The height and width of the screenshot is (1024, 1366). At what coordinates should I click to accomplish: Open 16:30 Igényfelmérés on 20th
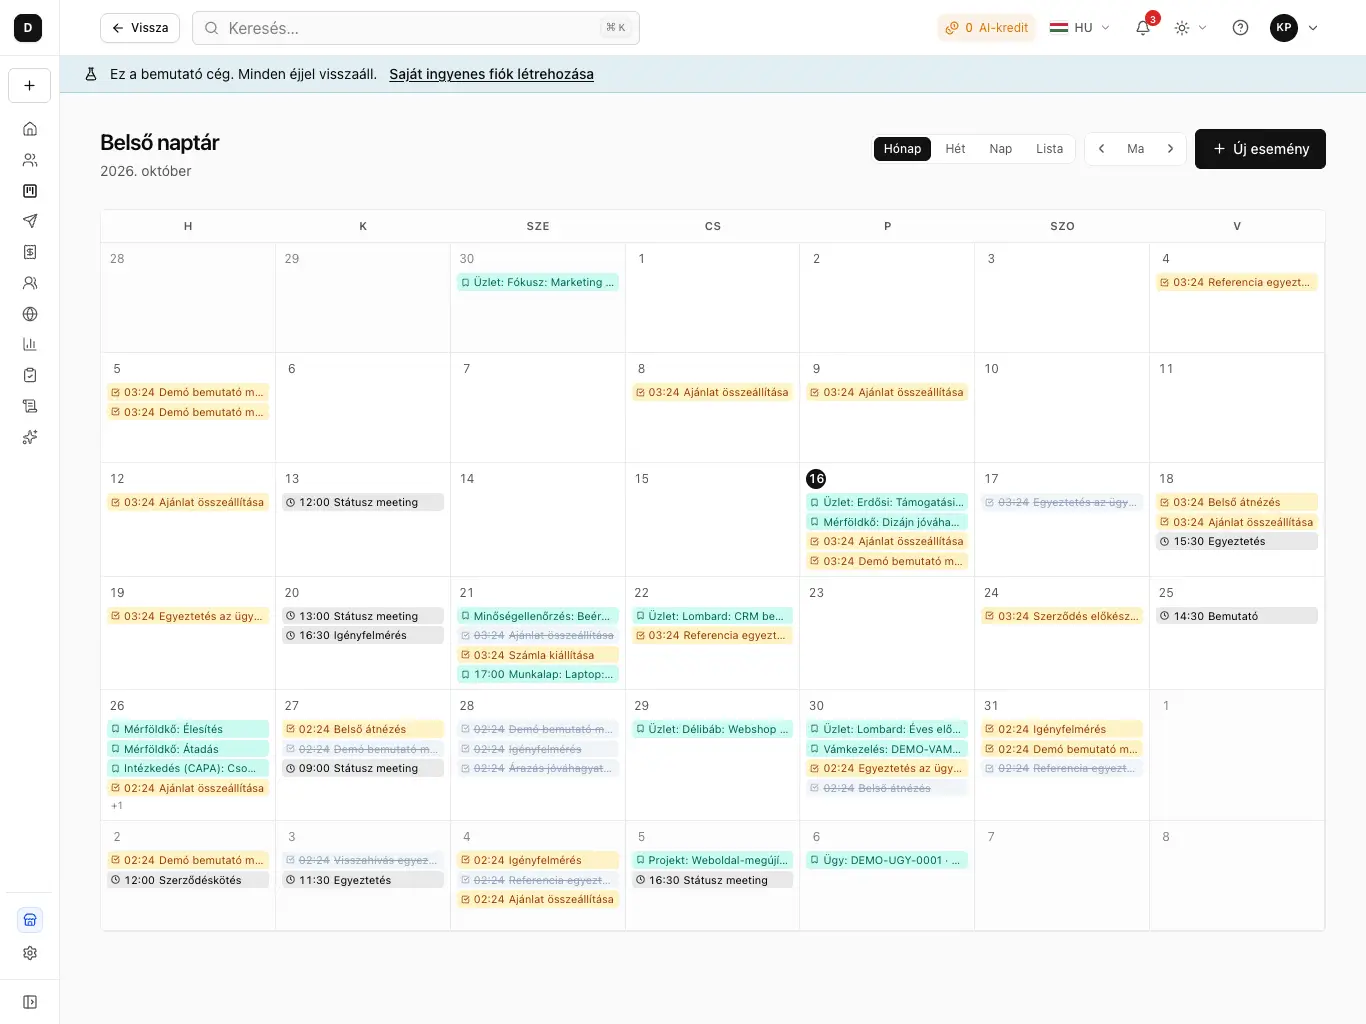(x=363, y=636)
